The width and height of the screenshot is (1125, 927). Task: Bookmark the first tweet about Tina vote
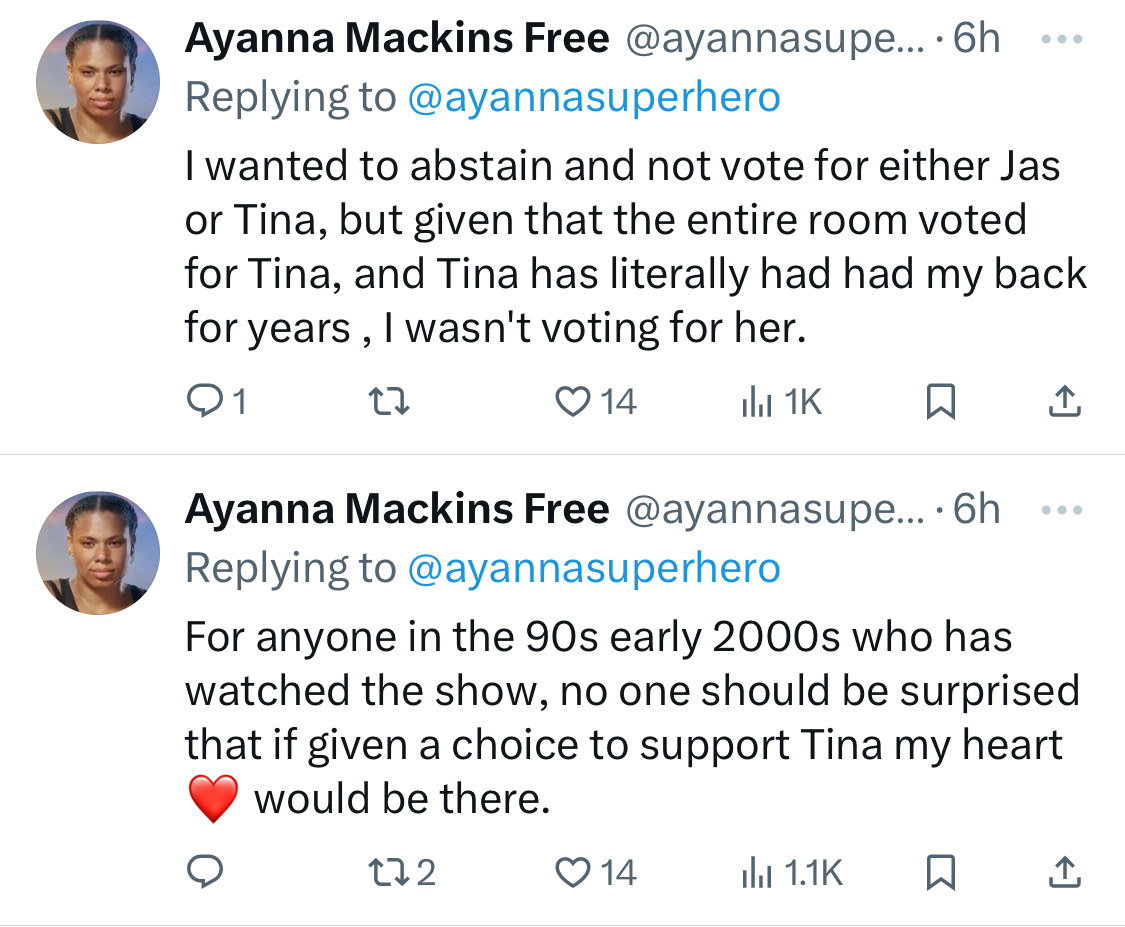[941, 401]
